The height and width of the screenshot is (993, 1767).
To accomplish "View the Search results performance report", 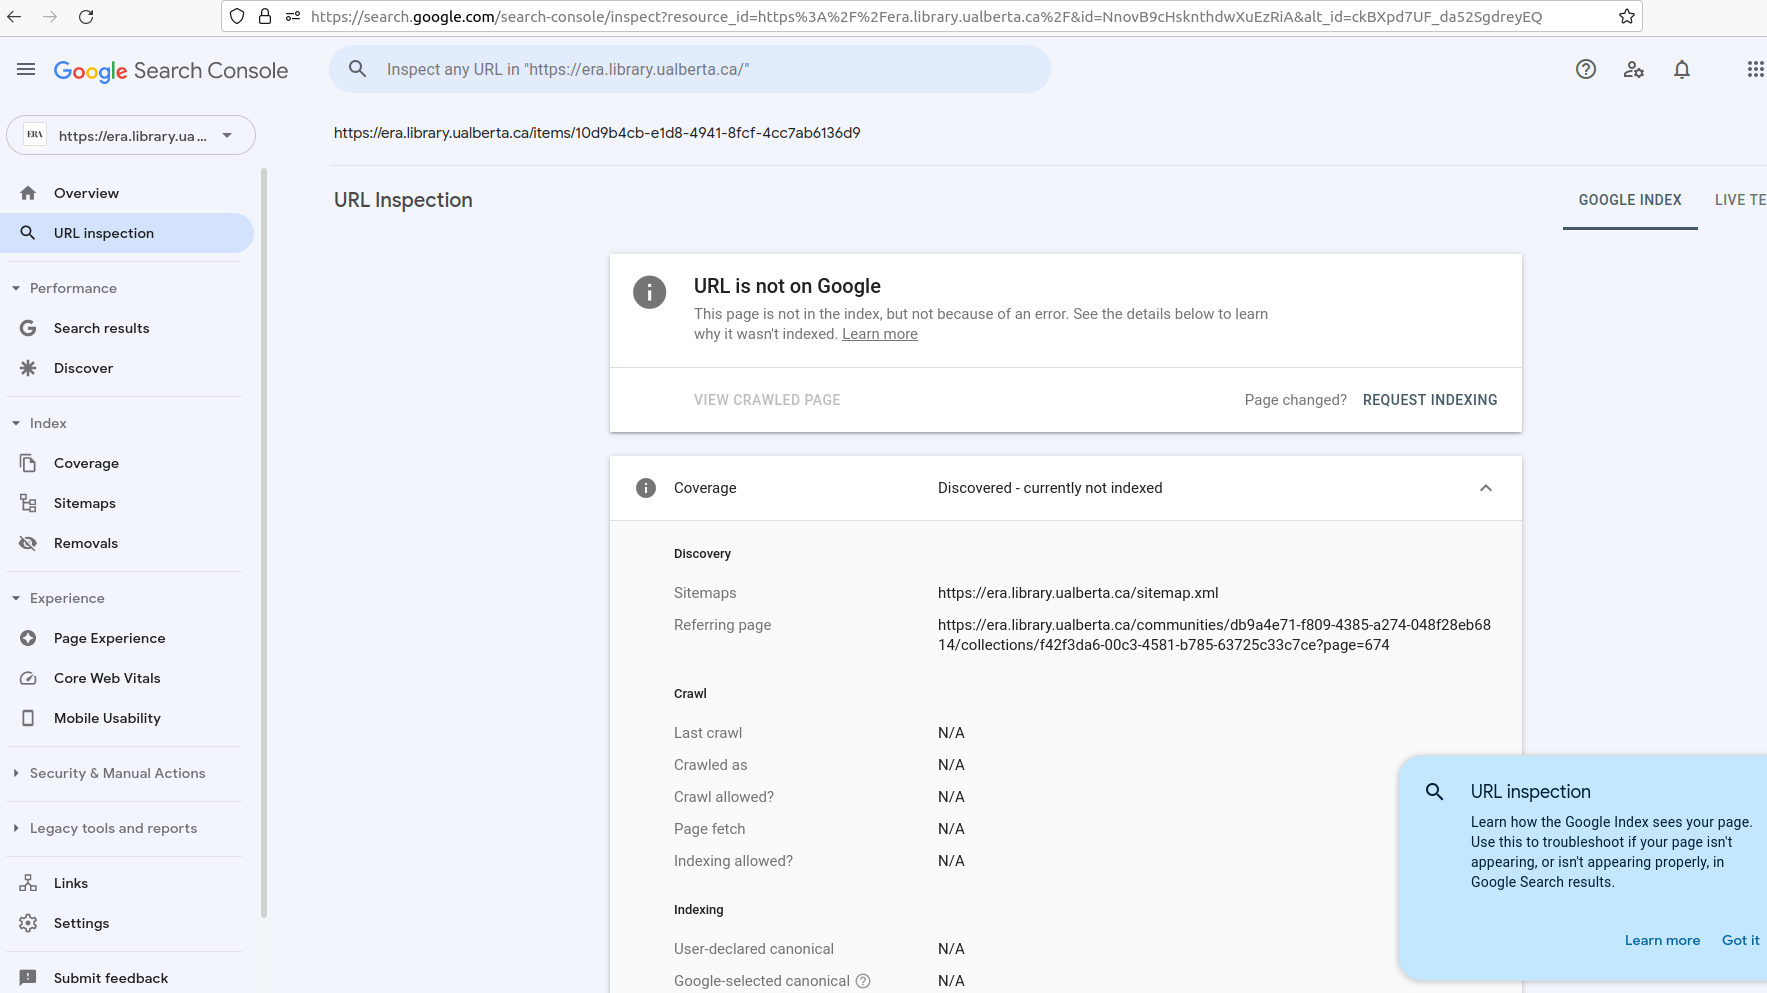I will 101,328.
